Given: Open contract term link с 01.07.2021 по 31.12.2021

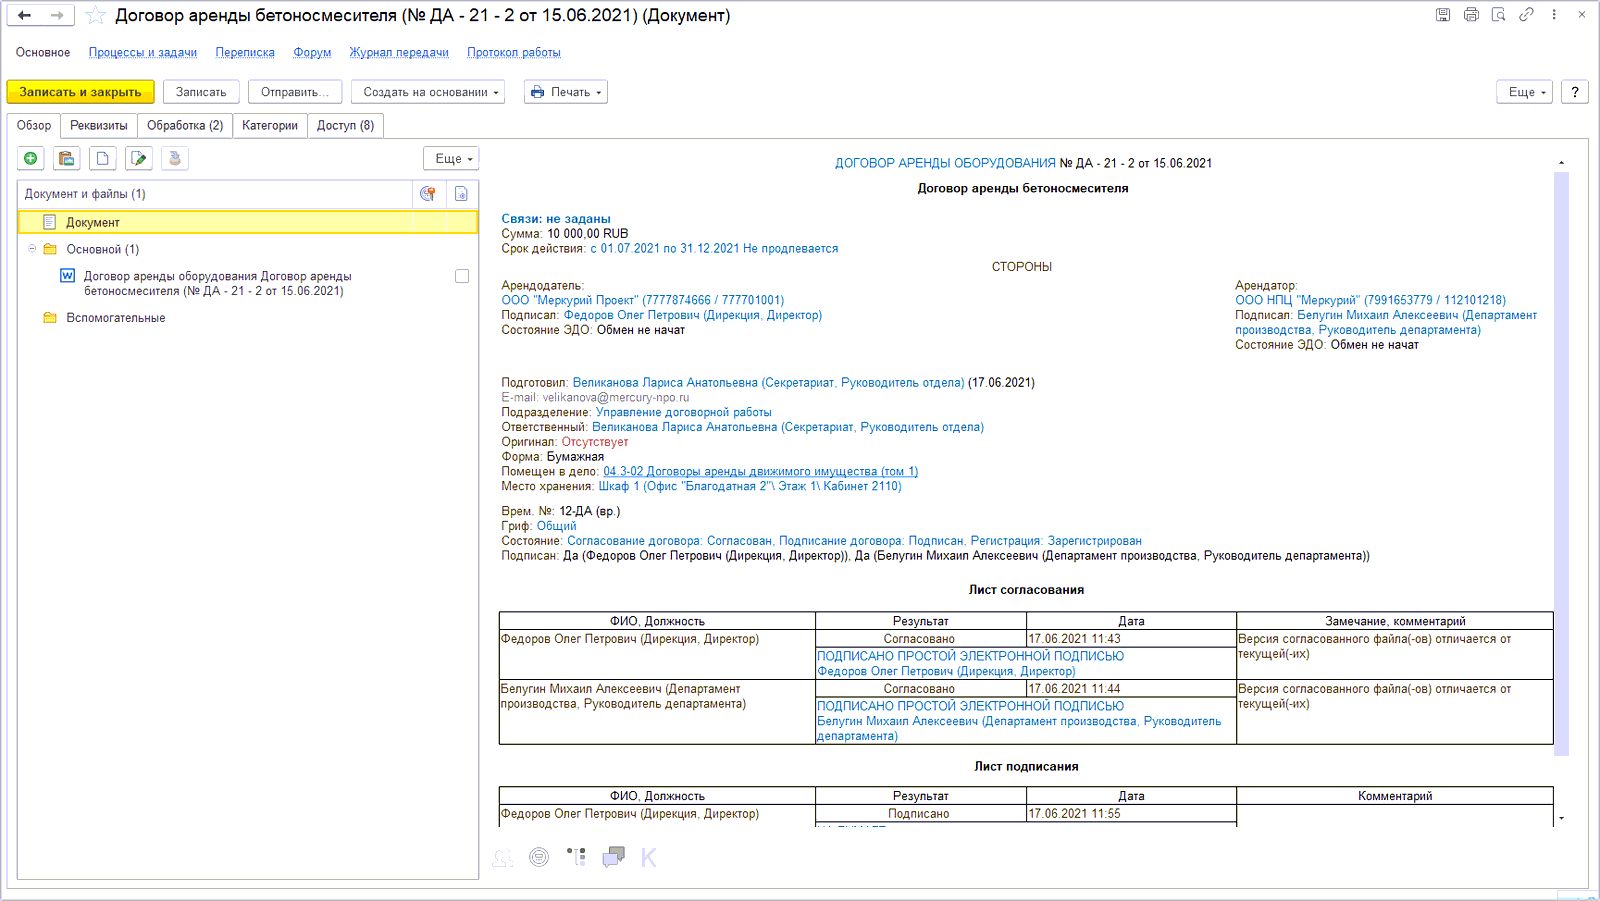Looking at the screenshot, I should pyautogui.click(x=714, y=249).
